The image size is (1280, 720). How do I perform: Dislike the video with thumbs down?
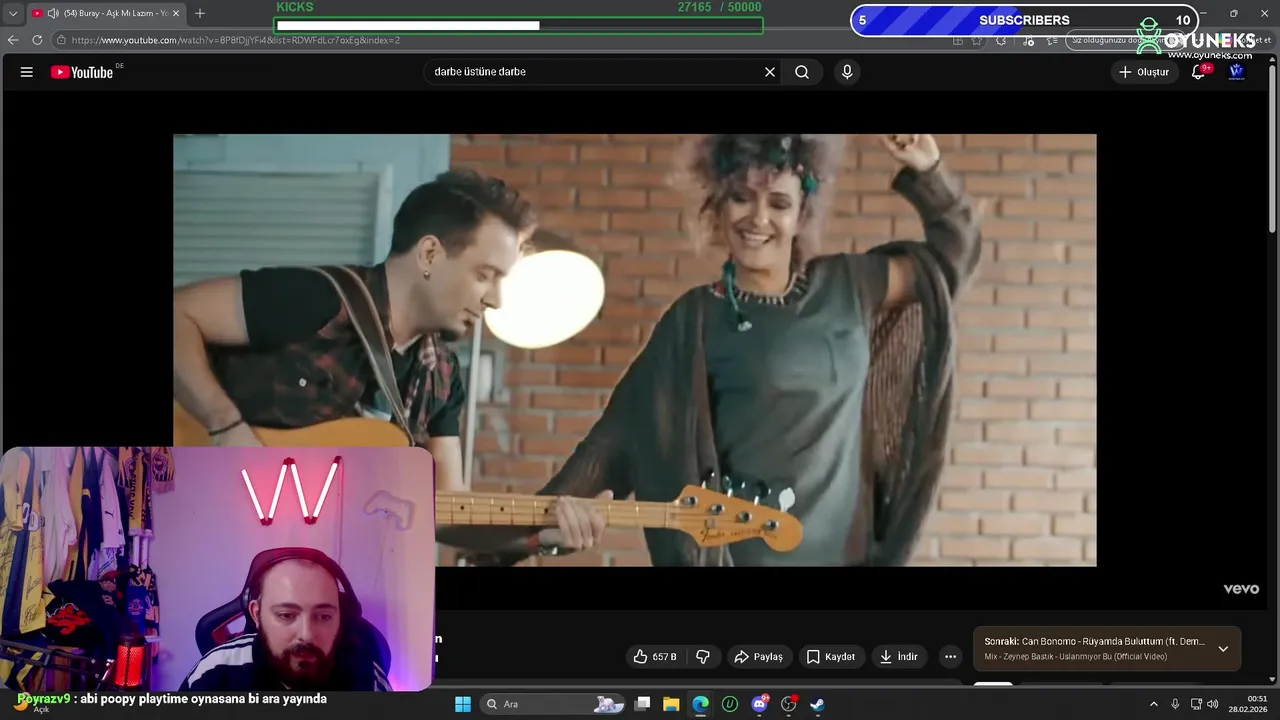tap(703, 657)
